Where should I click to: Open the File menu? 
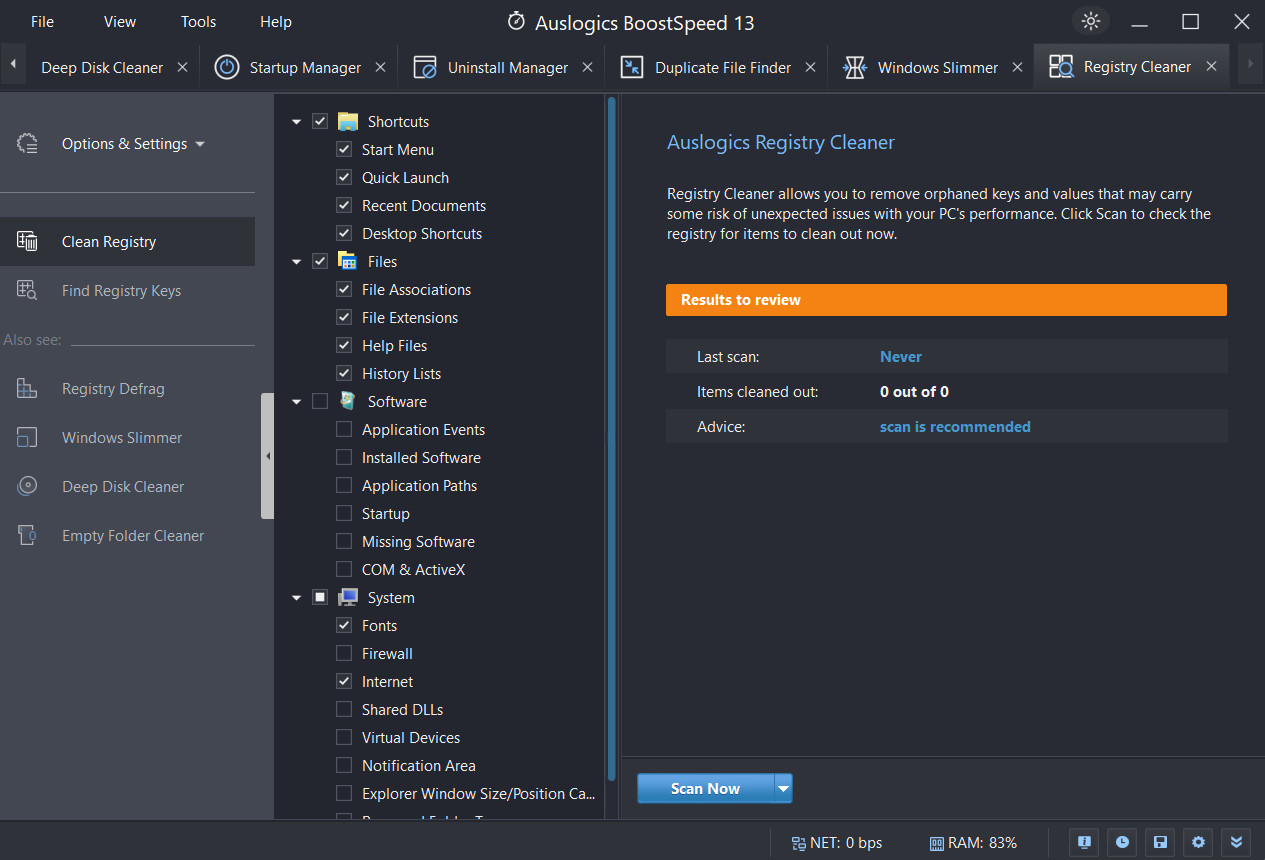[x=42, y=21]
